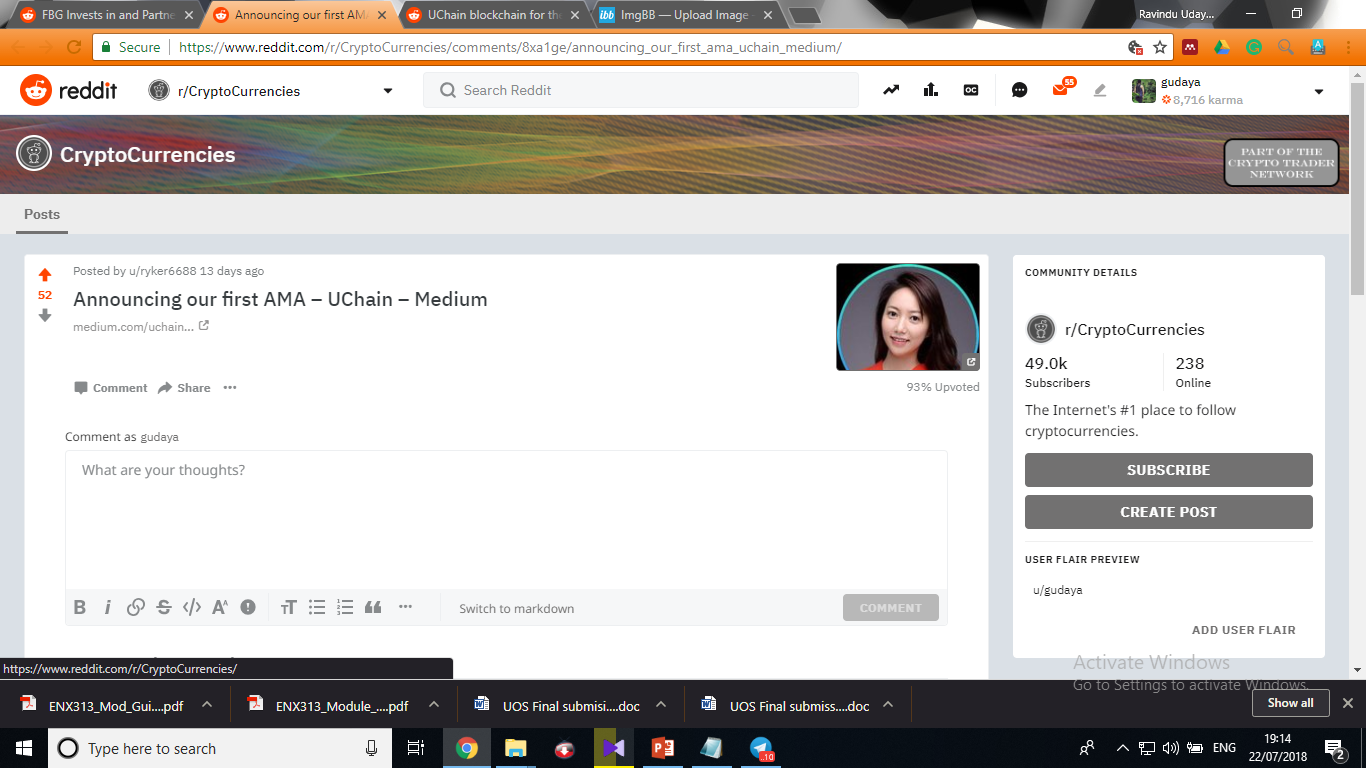
Task: Click the Search Reddit field
Action: [x=641, y=90]
